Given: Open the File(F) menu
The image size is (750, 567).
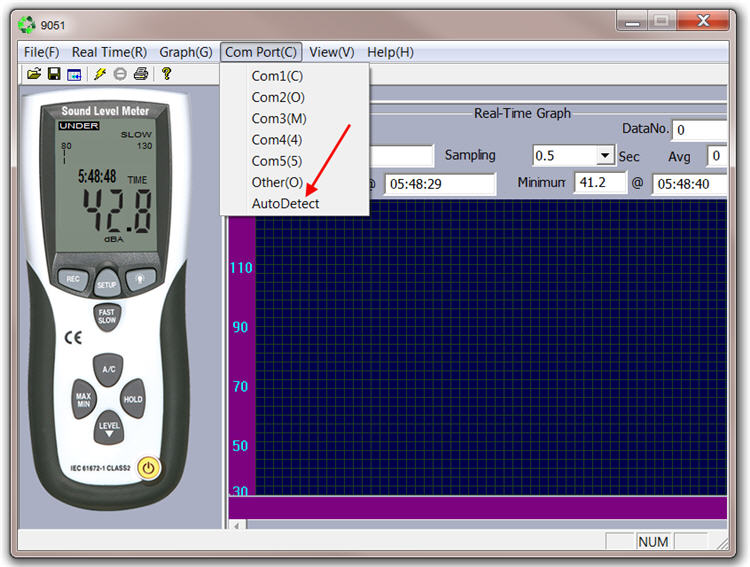Looking at the screenshot, I should 42,52.
